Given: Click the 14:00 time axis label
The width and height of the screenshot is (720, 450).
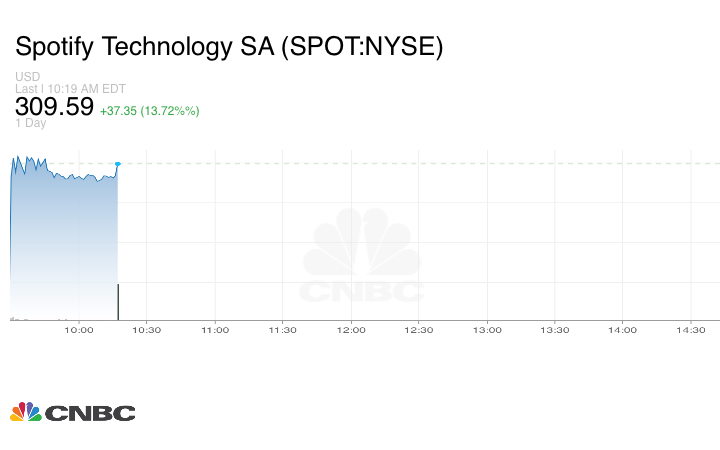Looking at the screenshot, I should tap(623, 329).
